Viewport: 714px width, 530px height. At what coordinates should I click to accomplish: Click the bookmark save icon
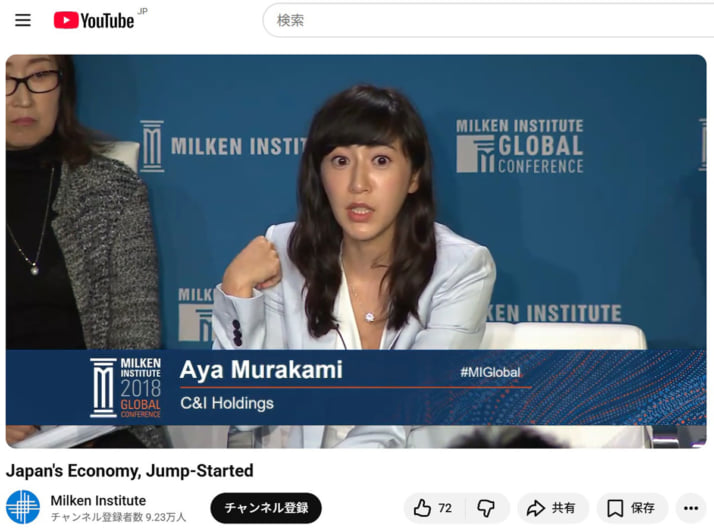[x=615, y=508]
